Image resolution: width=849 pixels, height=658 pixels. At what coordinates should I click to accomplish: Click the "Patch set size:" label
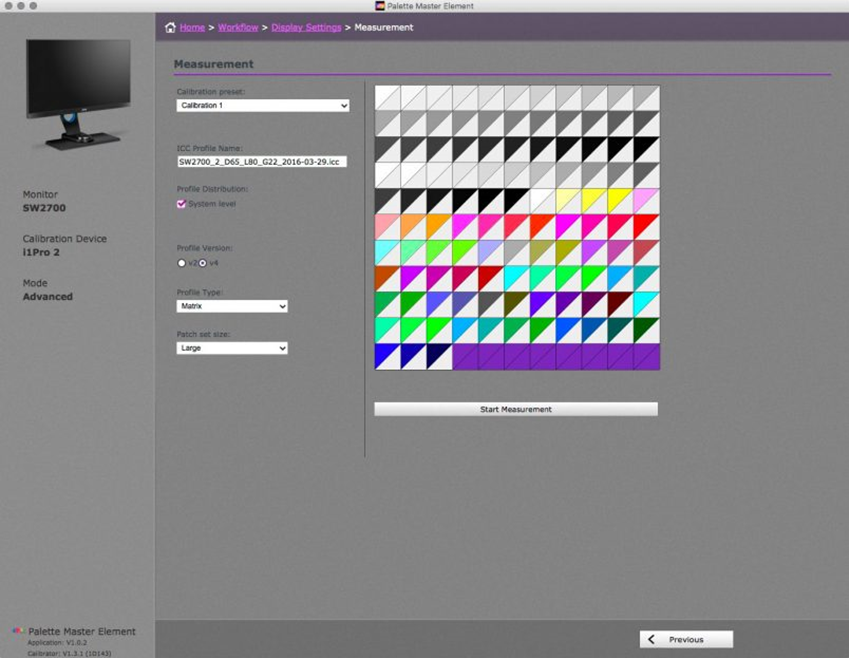tap(204, 334)
